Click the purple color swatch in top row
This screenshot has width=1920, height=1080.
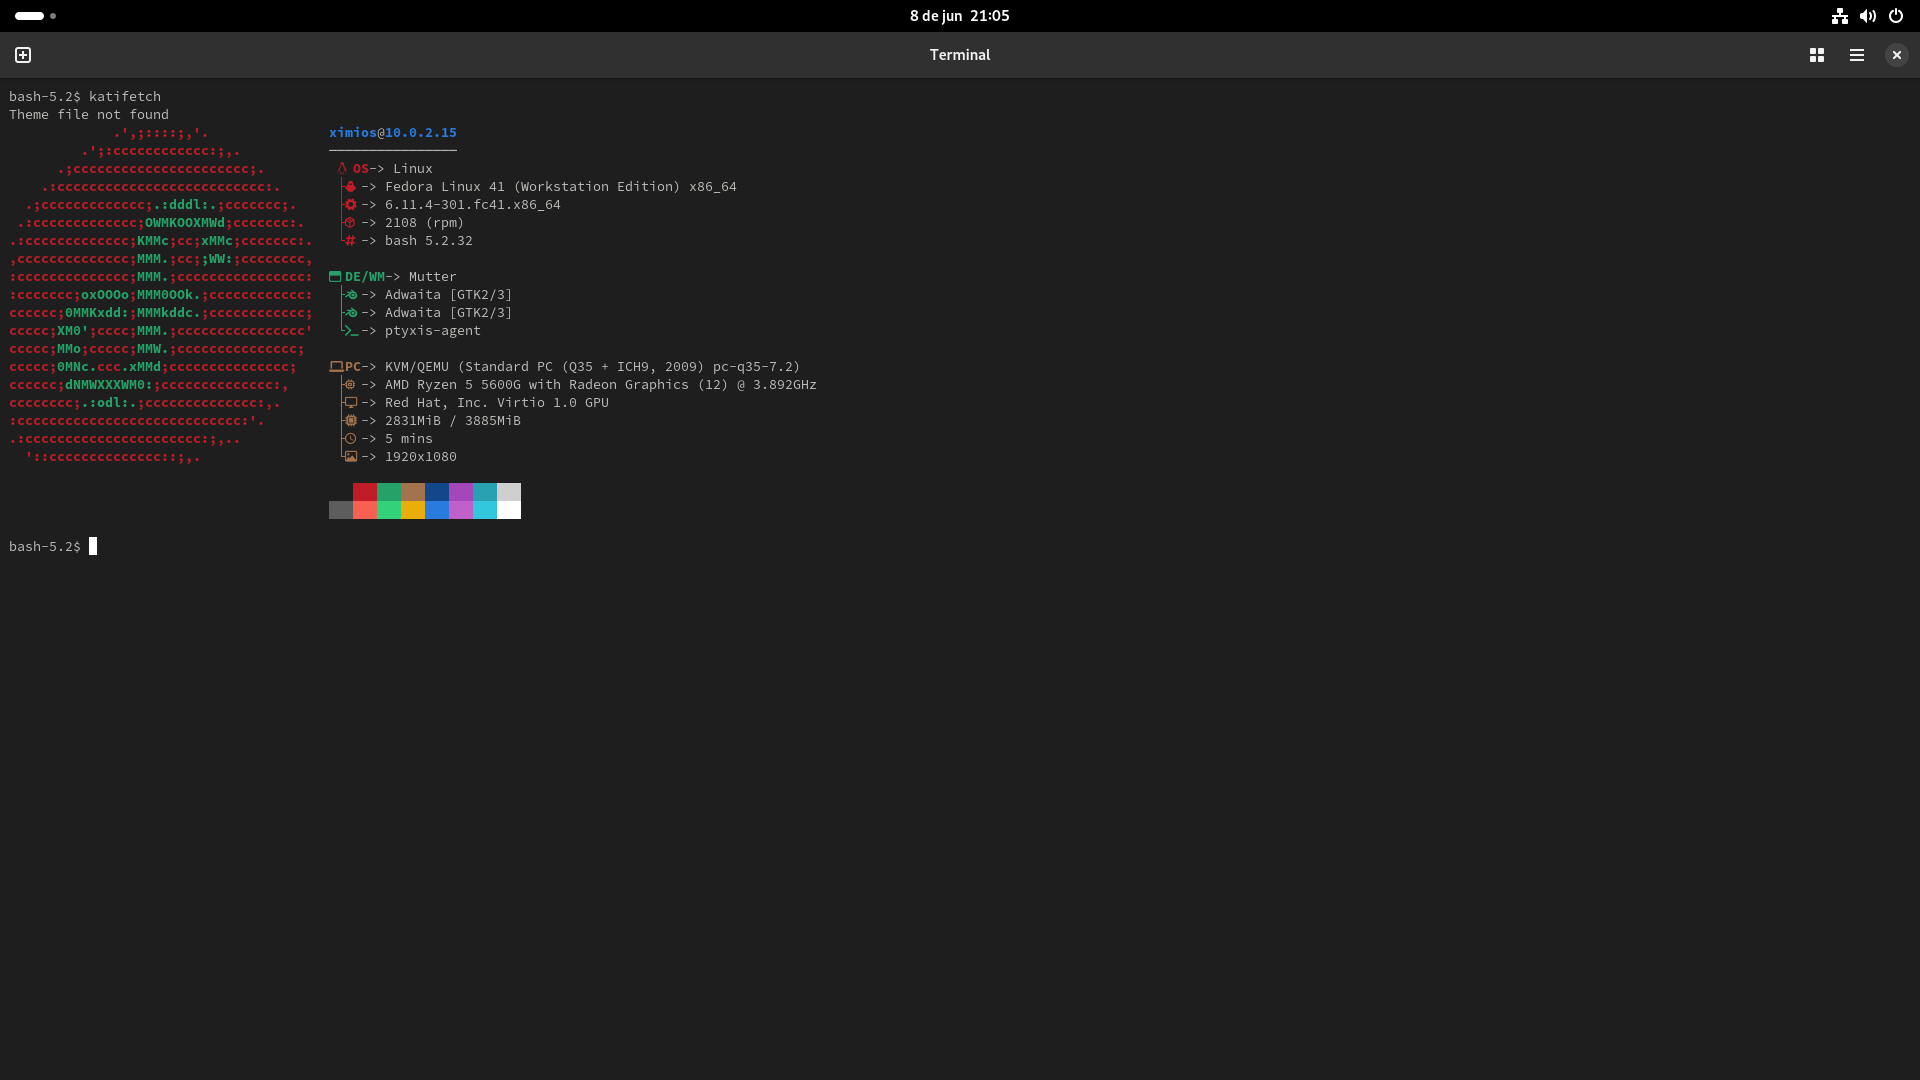[x=461, y=492]
